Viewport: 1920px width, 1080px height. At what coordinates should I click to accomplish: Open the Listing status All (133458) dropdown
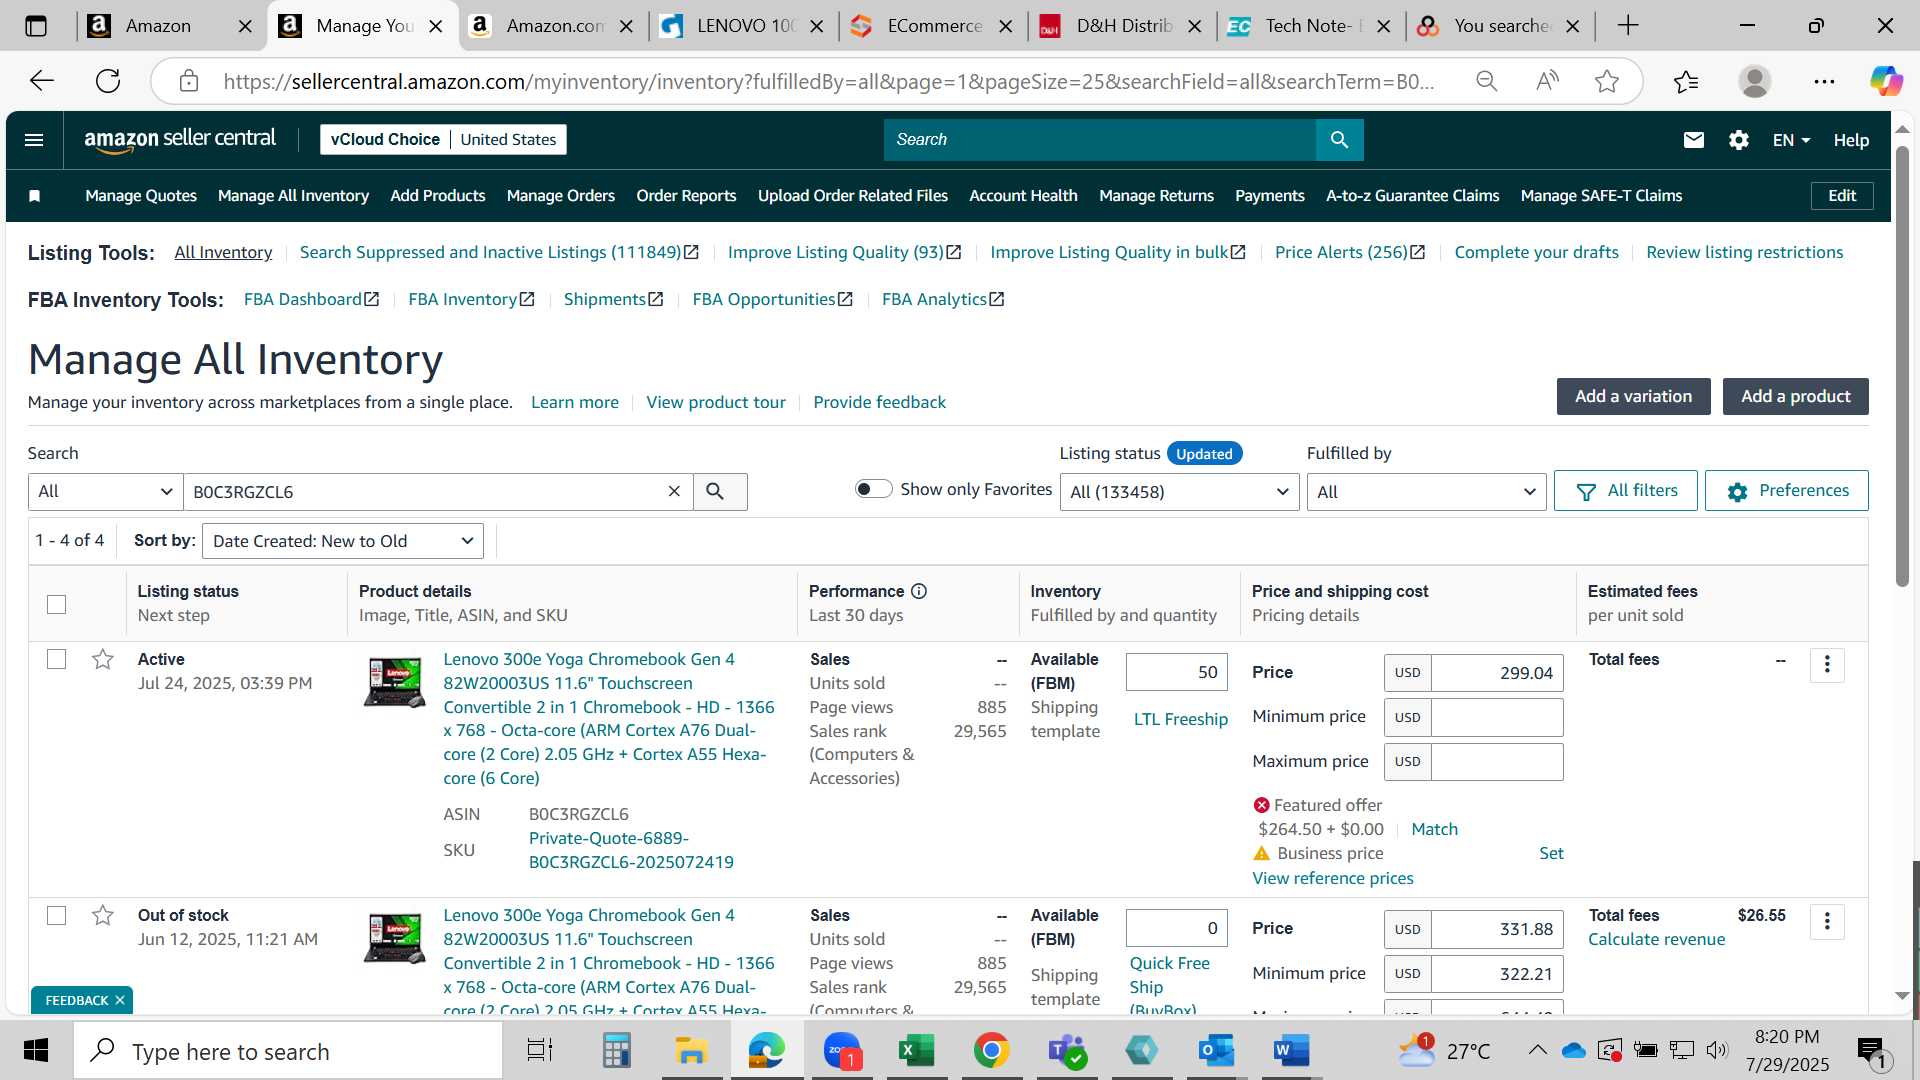(x=1179, y=491)
